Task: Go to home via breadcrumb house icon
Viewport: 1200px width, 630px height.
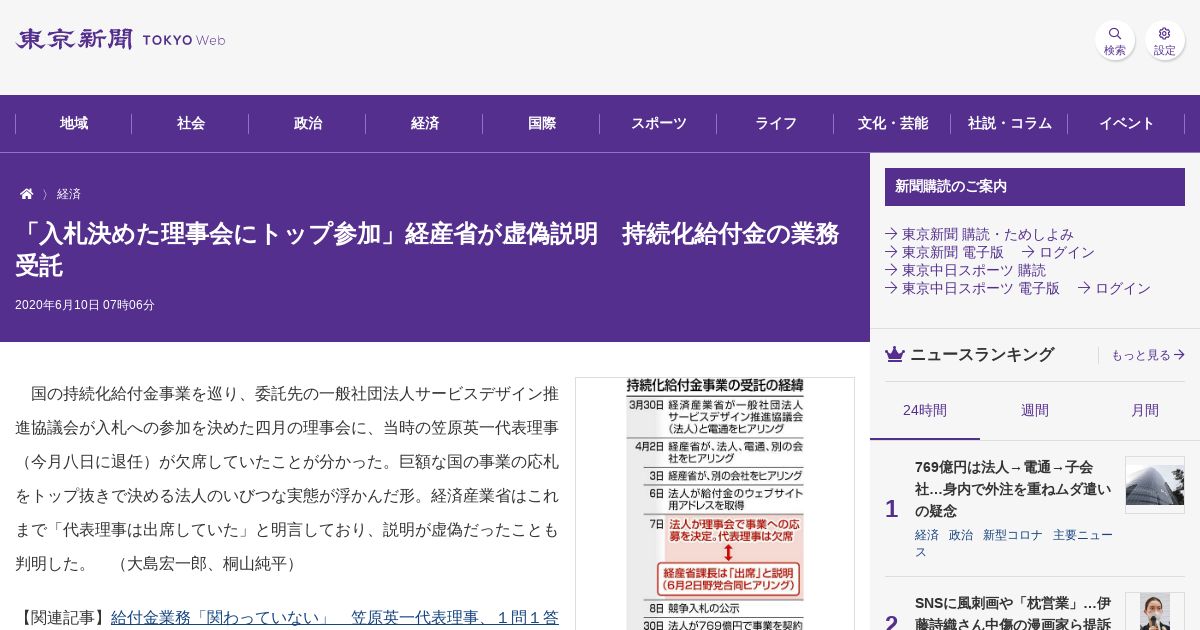Action: pyautogui.click(x=27, y=194)
